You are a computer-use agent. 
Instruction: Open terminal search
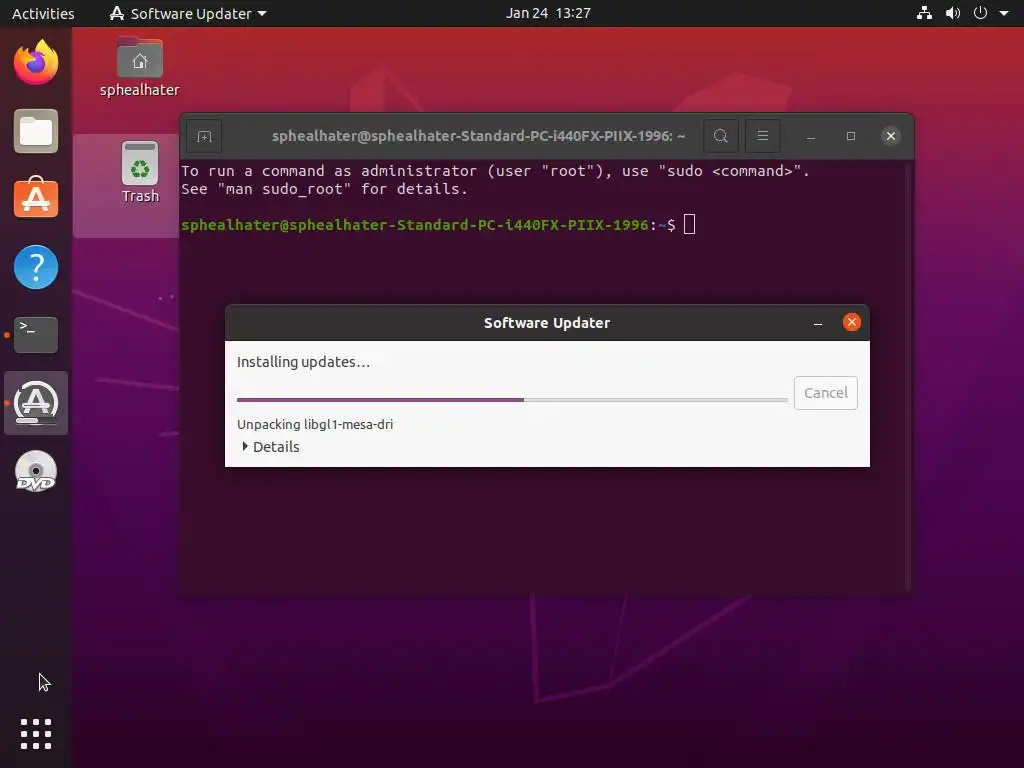[x=720, y=136]
